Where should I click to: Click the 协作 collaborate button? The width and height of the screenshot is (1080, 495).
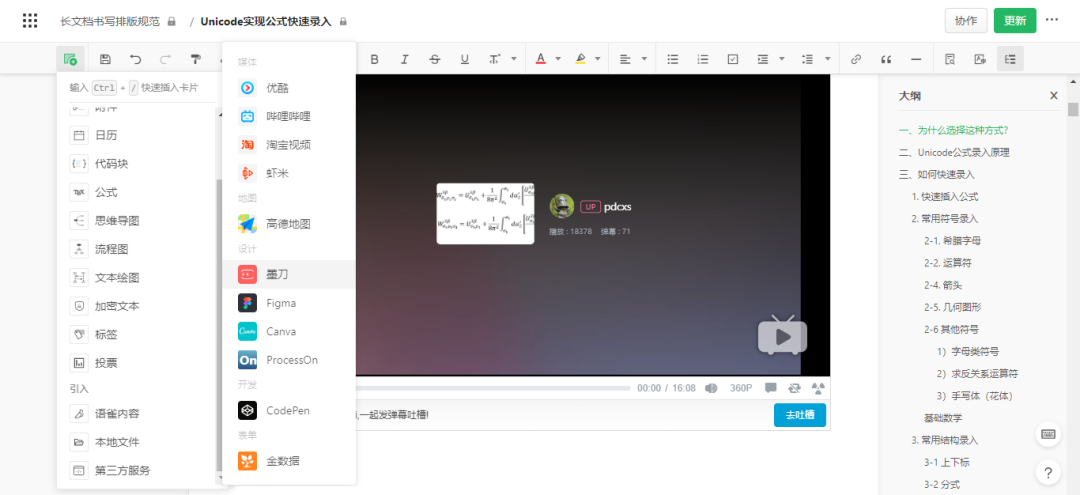(x=966, y=21)
